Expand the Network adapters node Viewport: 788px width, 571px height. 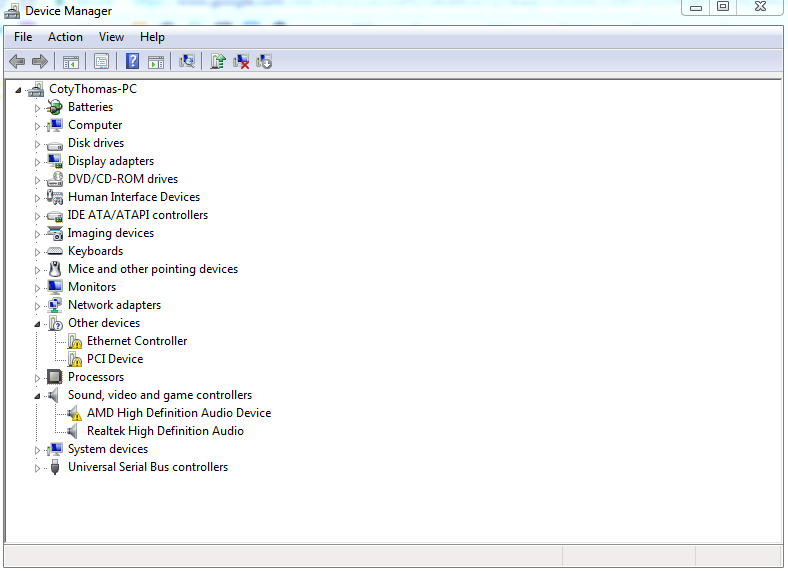click(37, 306)
